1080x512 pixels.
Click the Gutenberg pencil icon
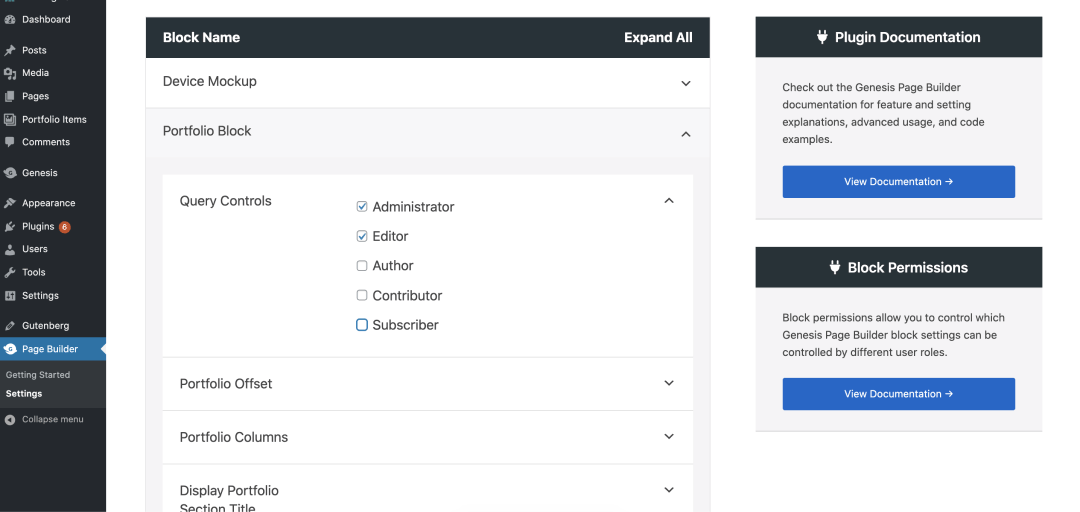click(10, 326)
